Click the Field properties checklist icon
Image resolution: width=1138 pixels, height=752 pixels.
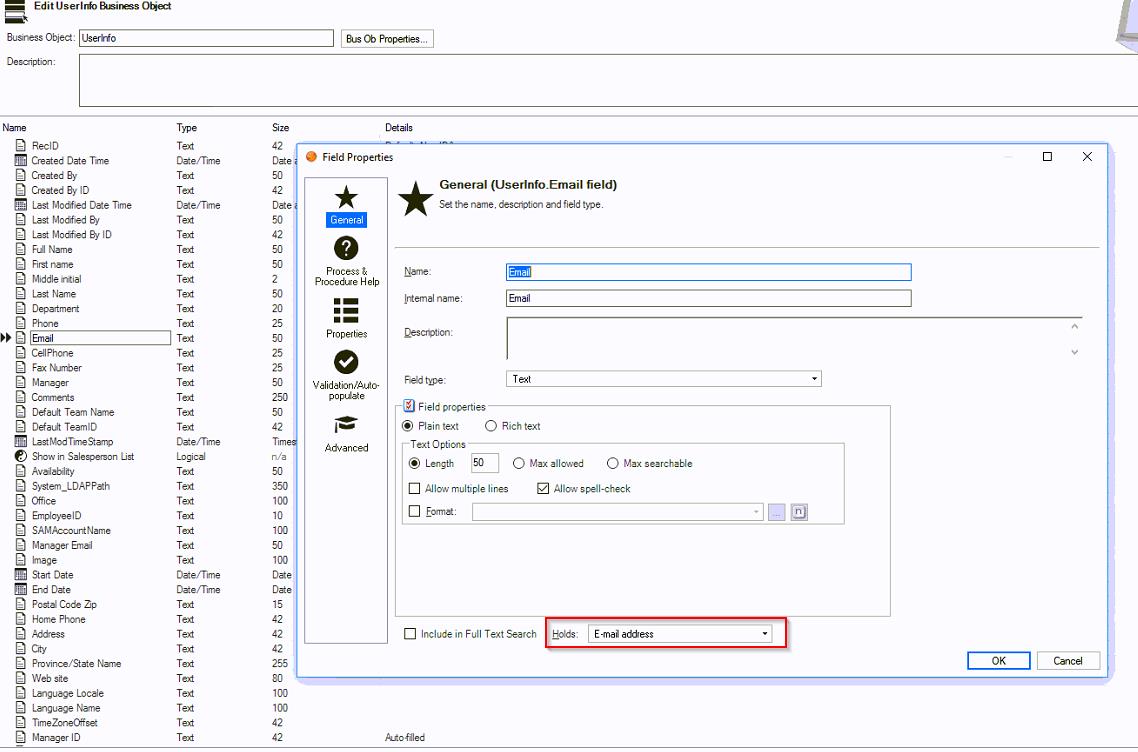coord(410,406)
